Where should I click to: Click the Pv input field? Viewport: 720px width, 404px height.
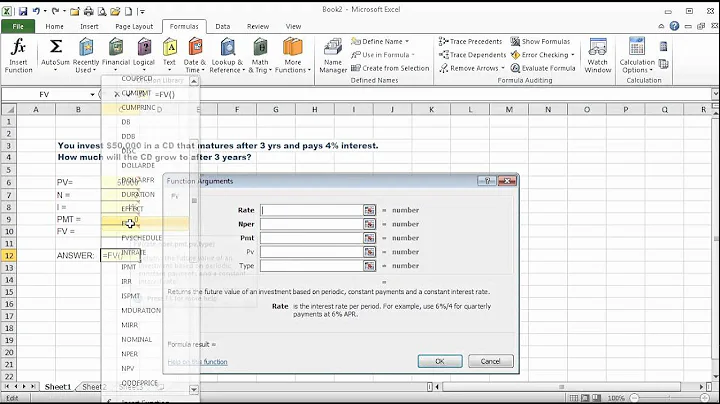click(x=312, y=252)
